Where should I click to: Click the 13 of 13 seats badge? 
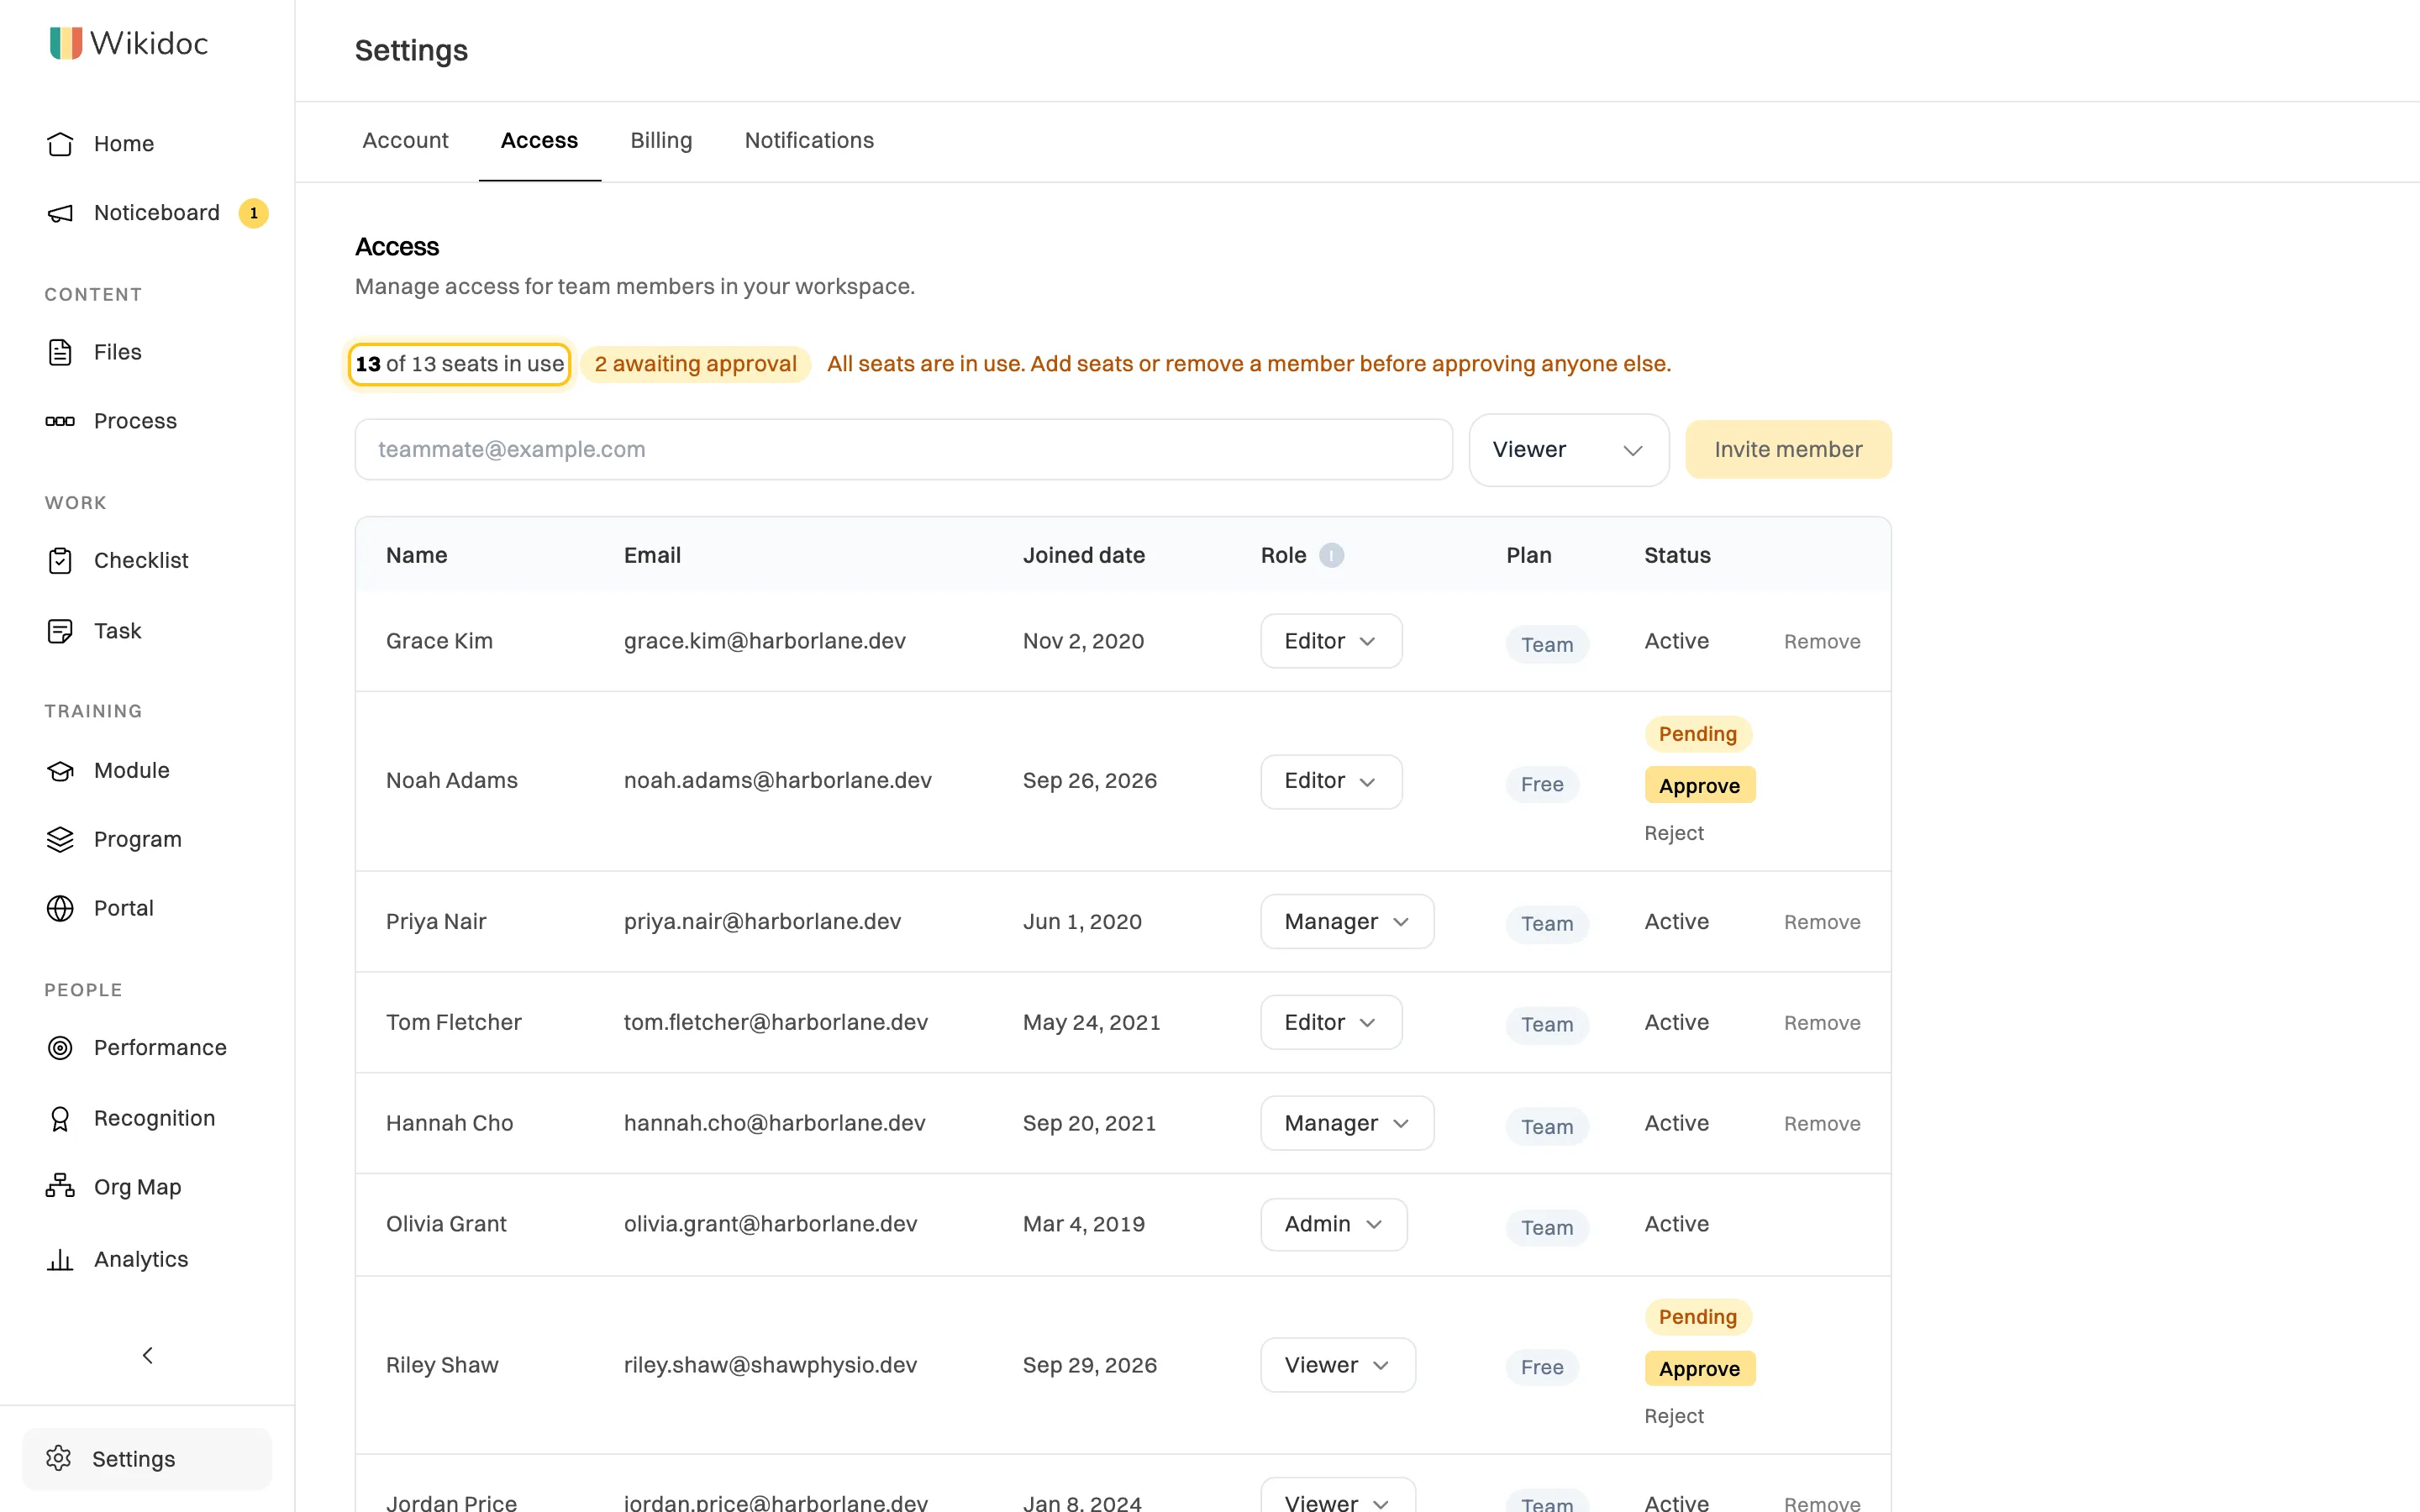click(x=459, y=364)
